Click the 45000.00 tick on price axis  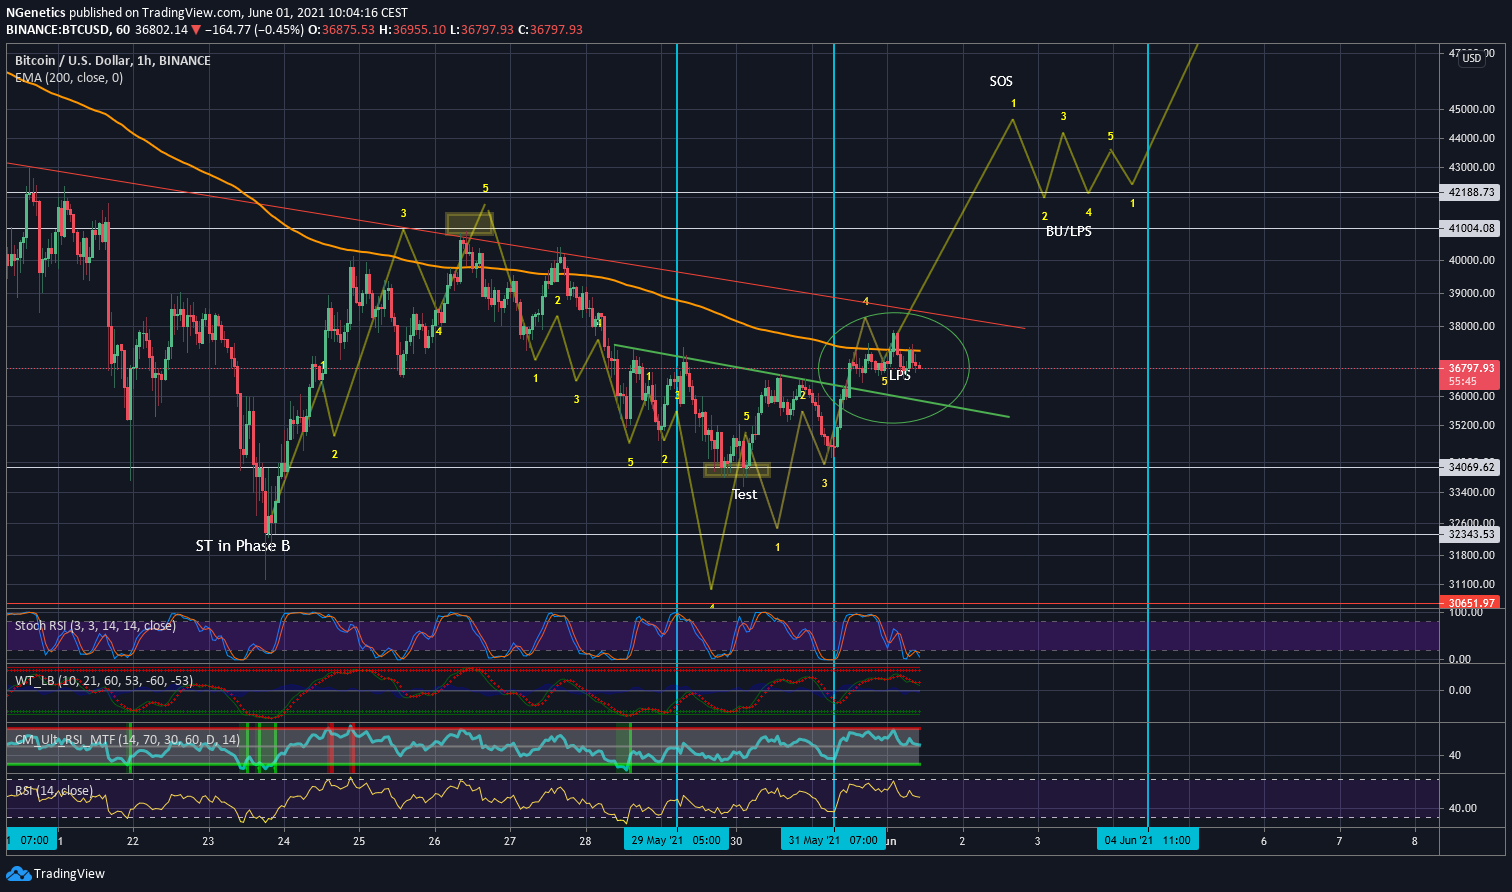(x=1472, y=109)
